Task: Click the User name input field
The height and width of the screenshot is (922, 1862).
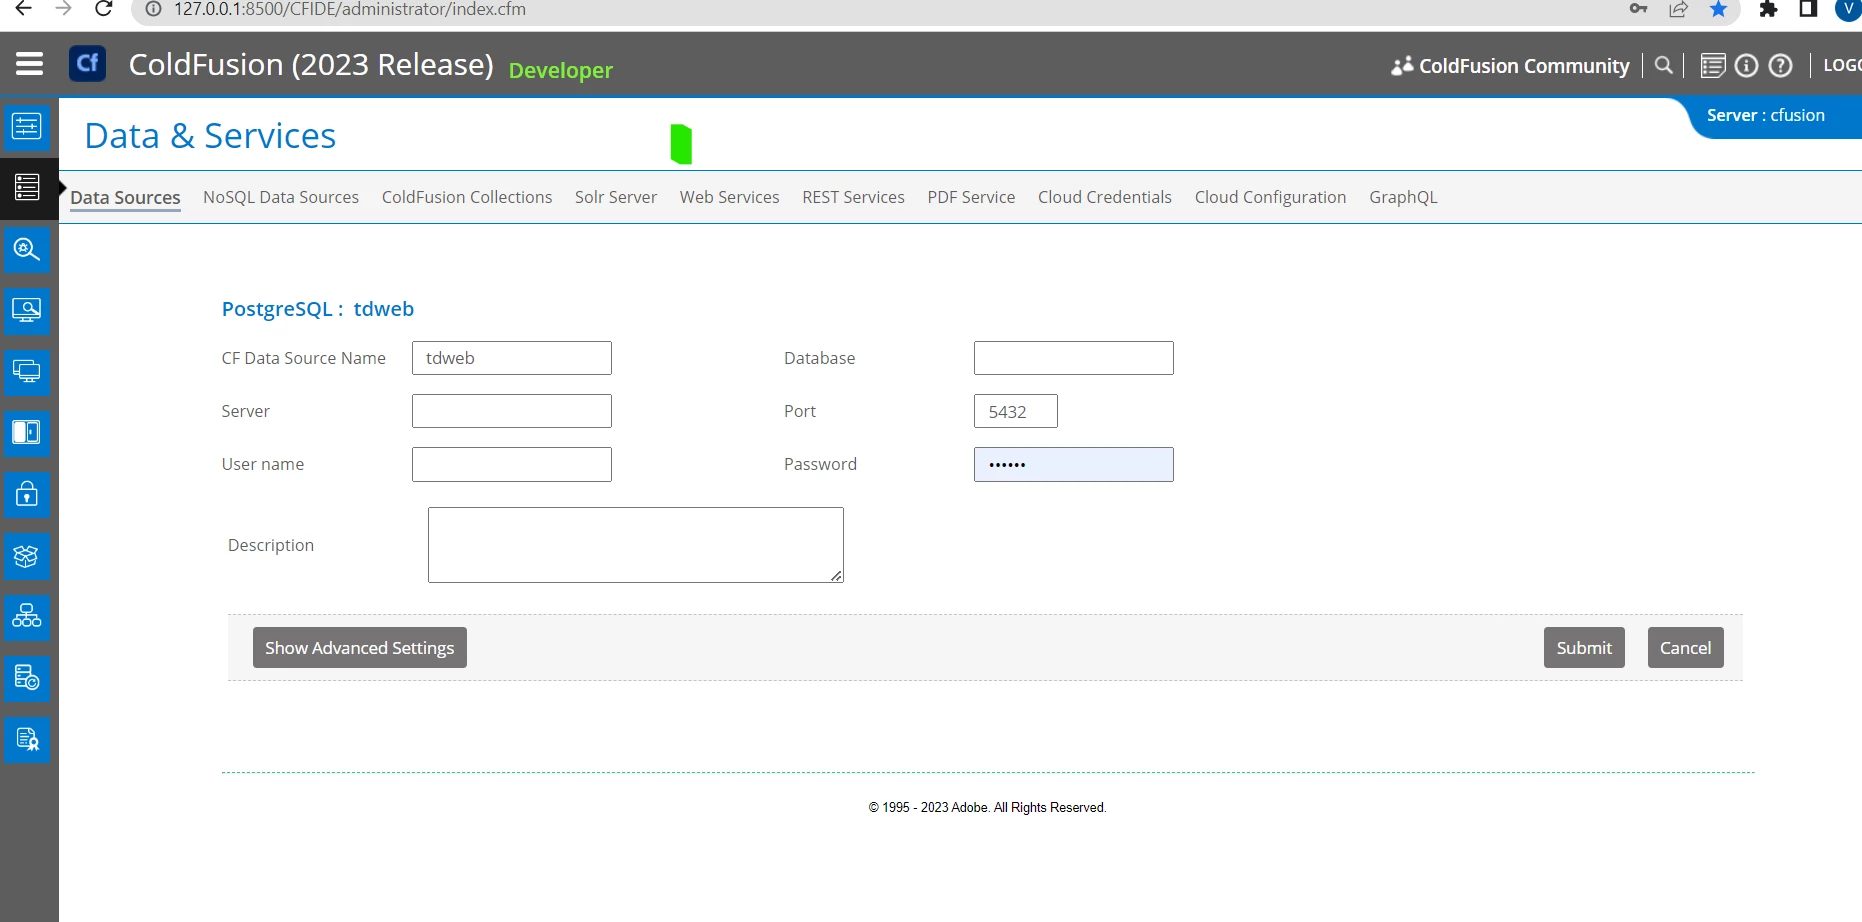Action: pos(512,464)
